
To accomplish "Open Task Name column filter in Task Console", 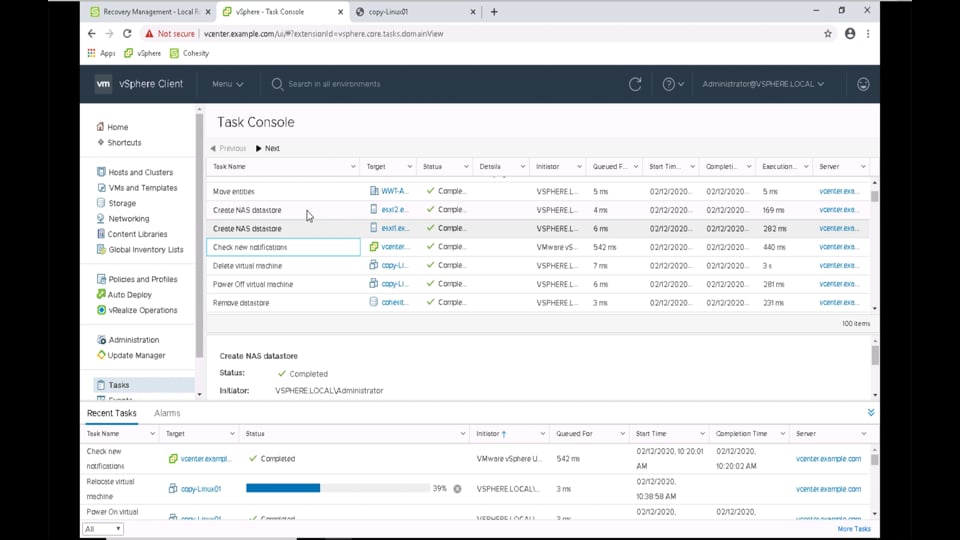I will 353,167.
